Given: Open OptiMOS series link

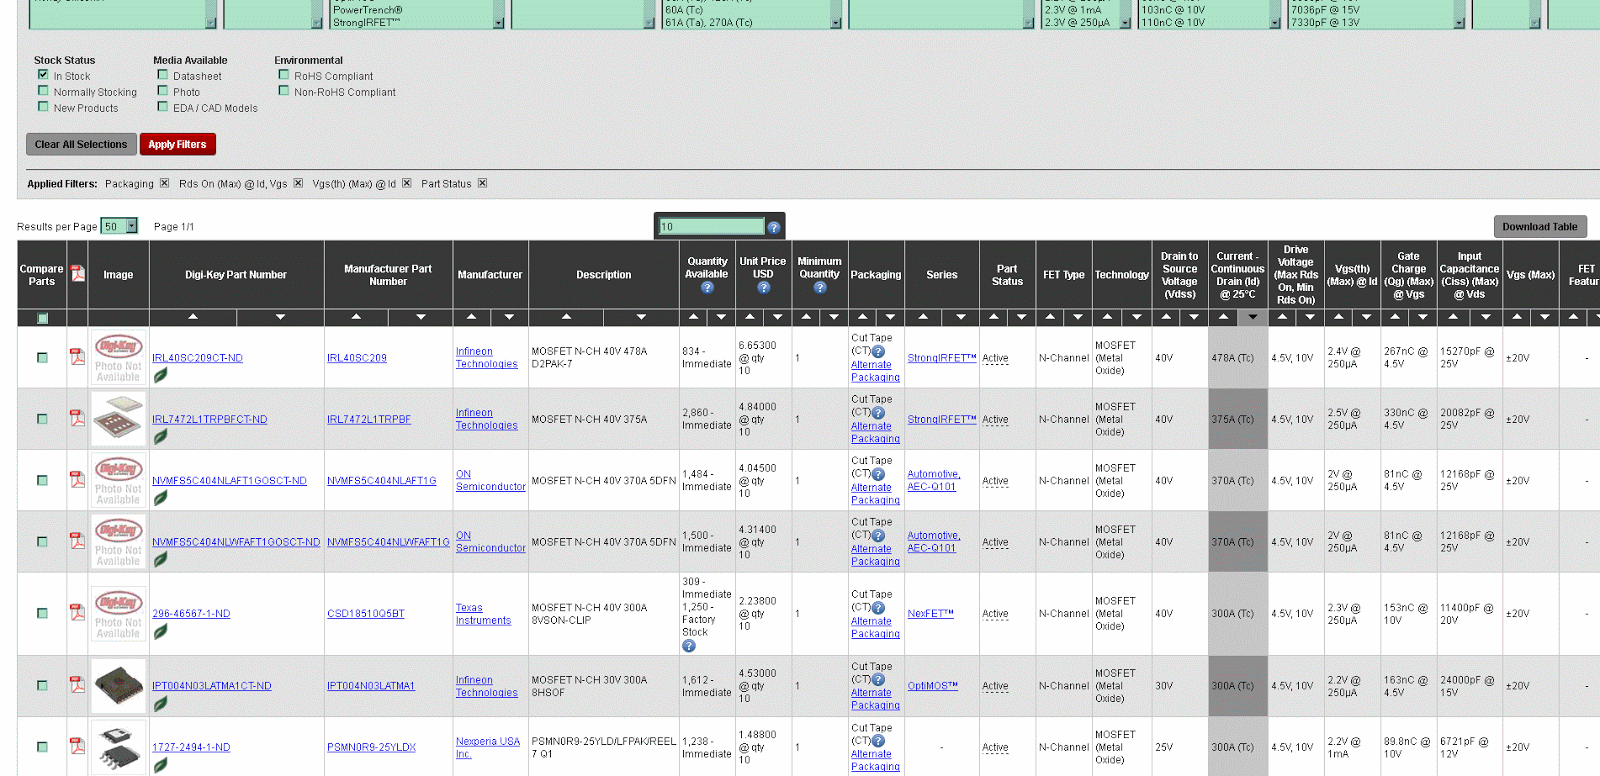Looking at the screenshot, I should 932,686.
